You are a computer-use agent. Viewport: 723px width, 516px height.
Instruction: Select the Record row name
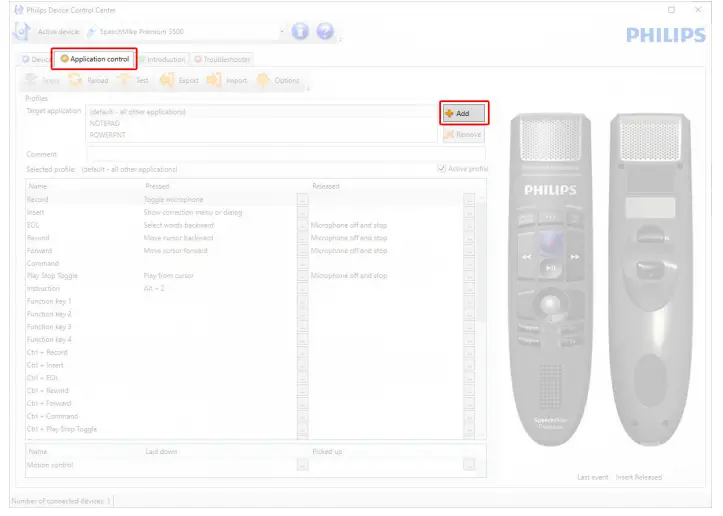37,200
